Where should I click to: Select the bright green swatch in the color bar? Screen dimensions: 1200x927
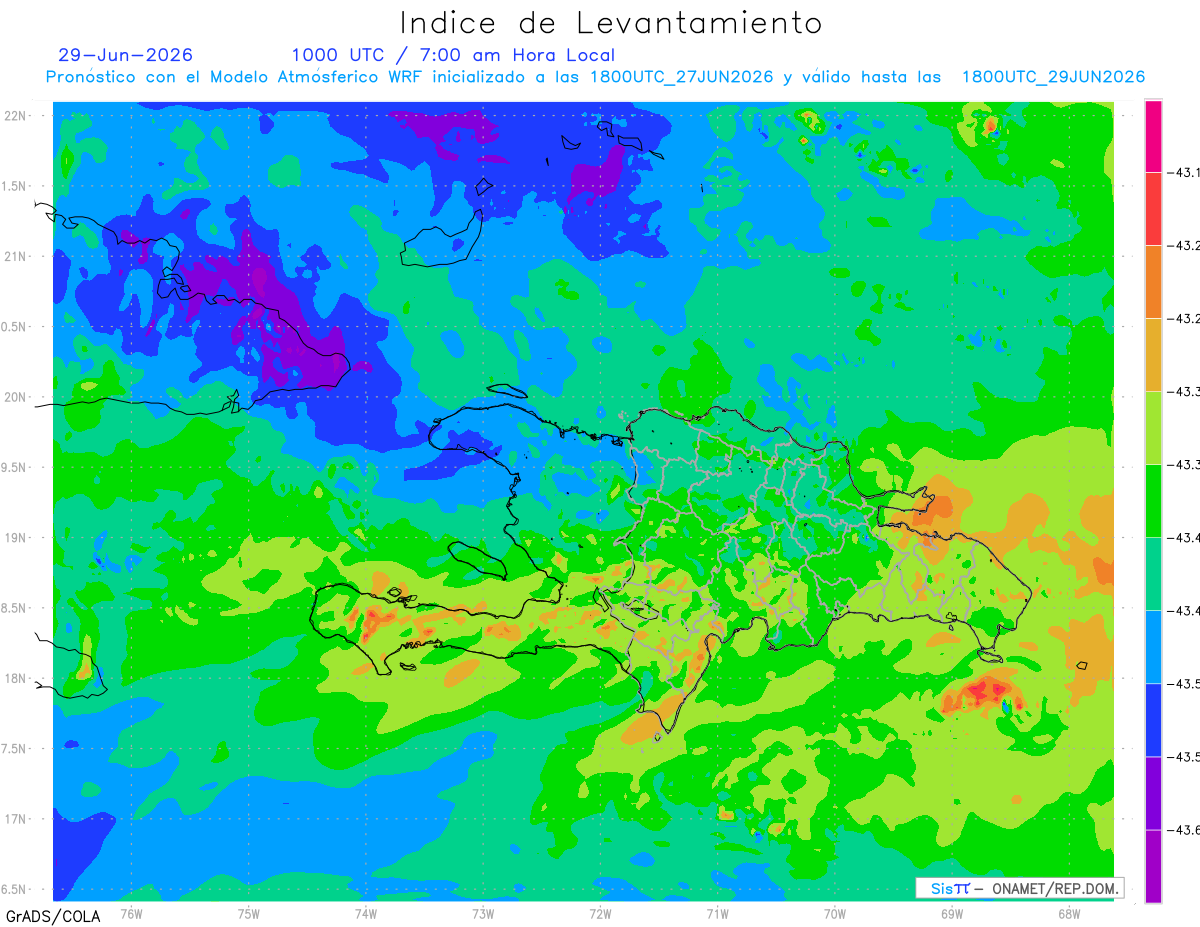(x=1153, y=501)
